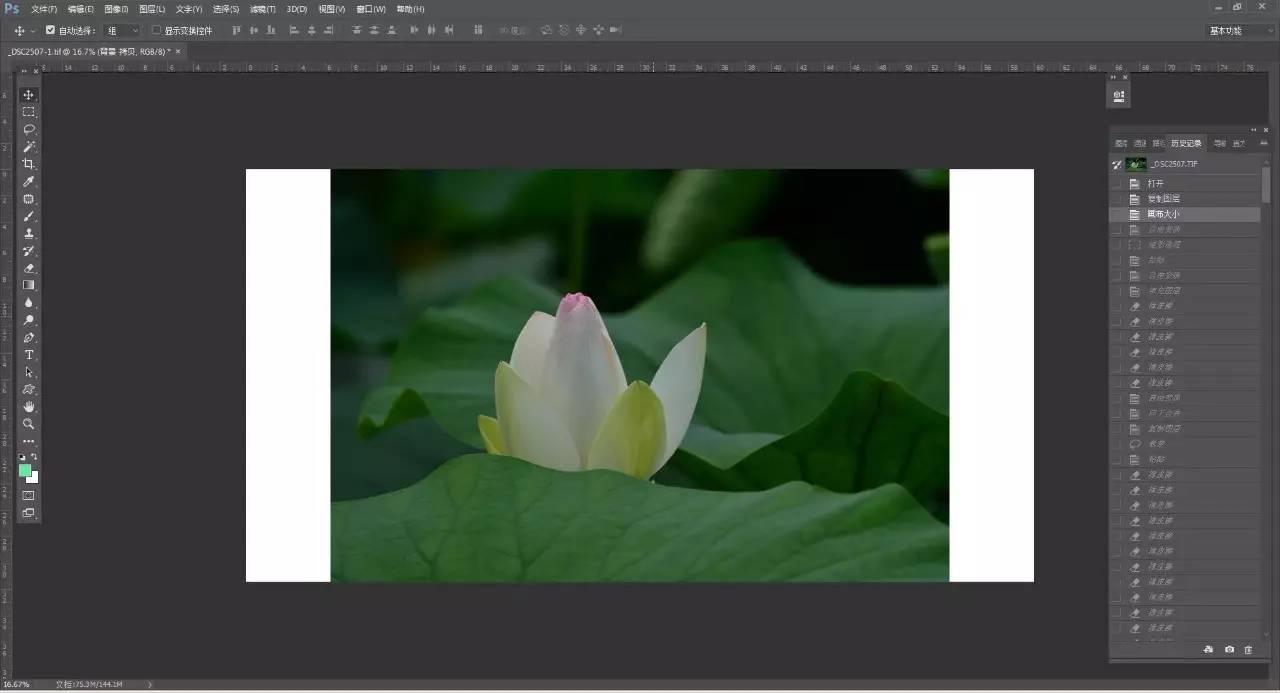Select the 复制图层 history state

click(1163, 199)
